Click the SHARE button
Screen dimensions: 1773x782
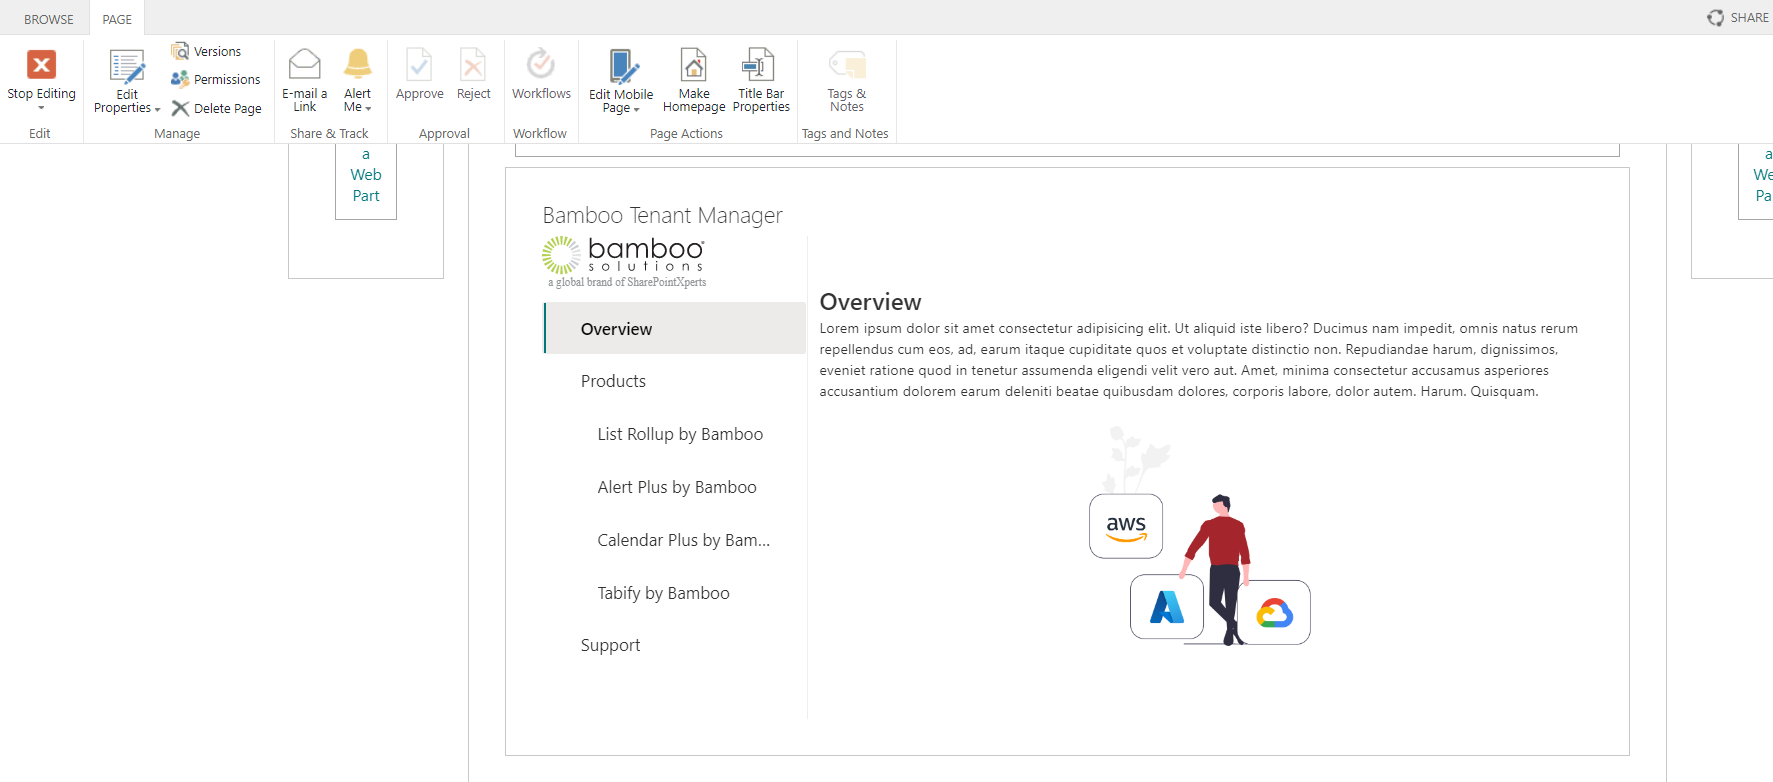(x=1738, y=17)
